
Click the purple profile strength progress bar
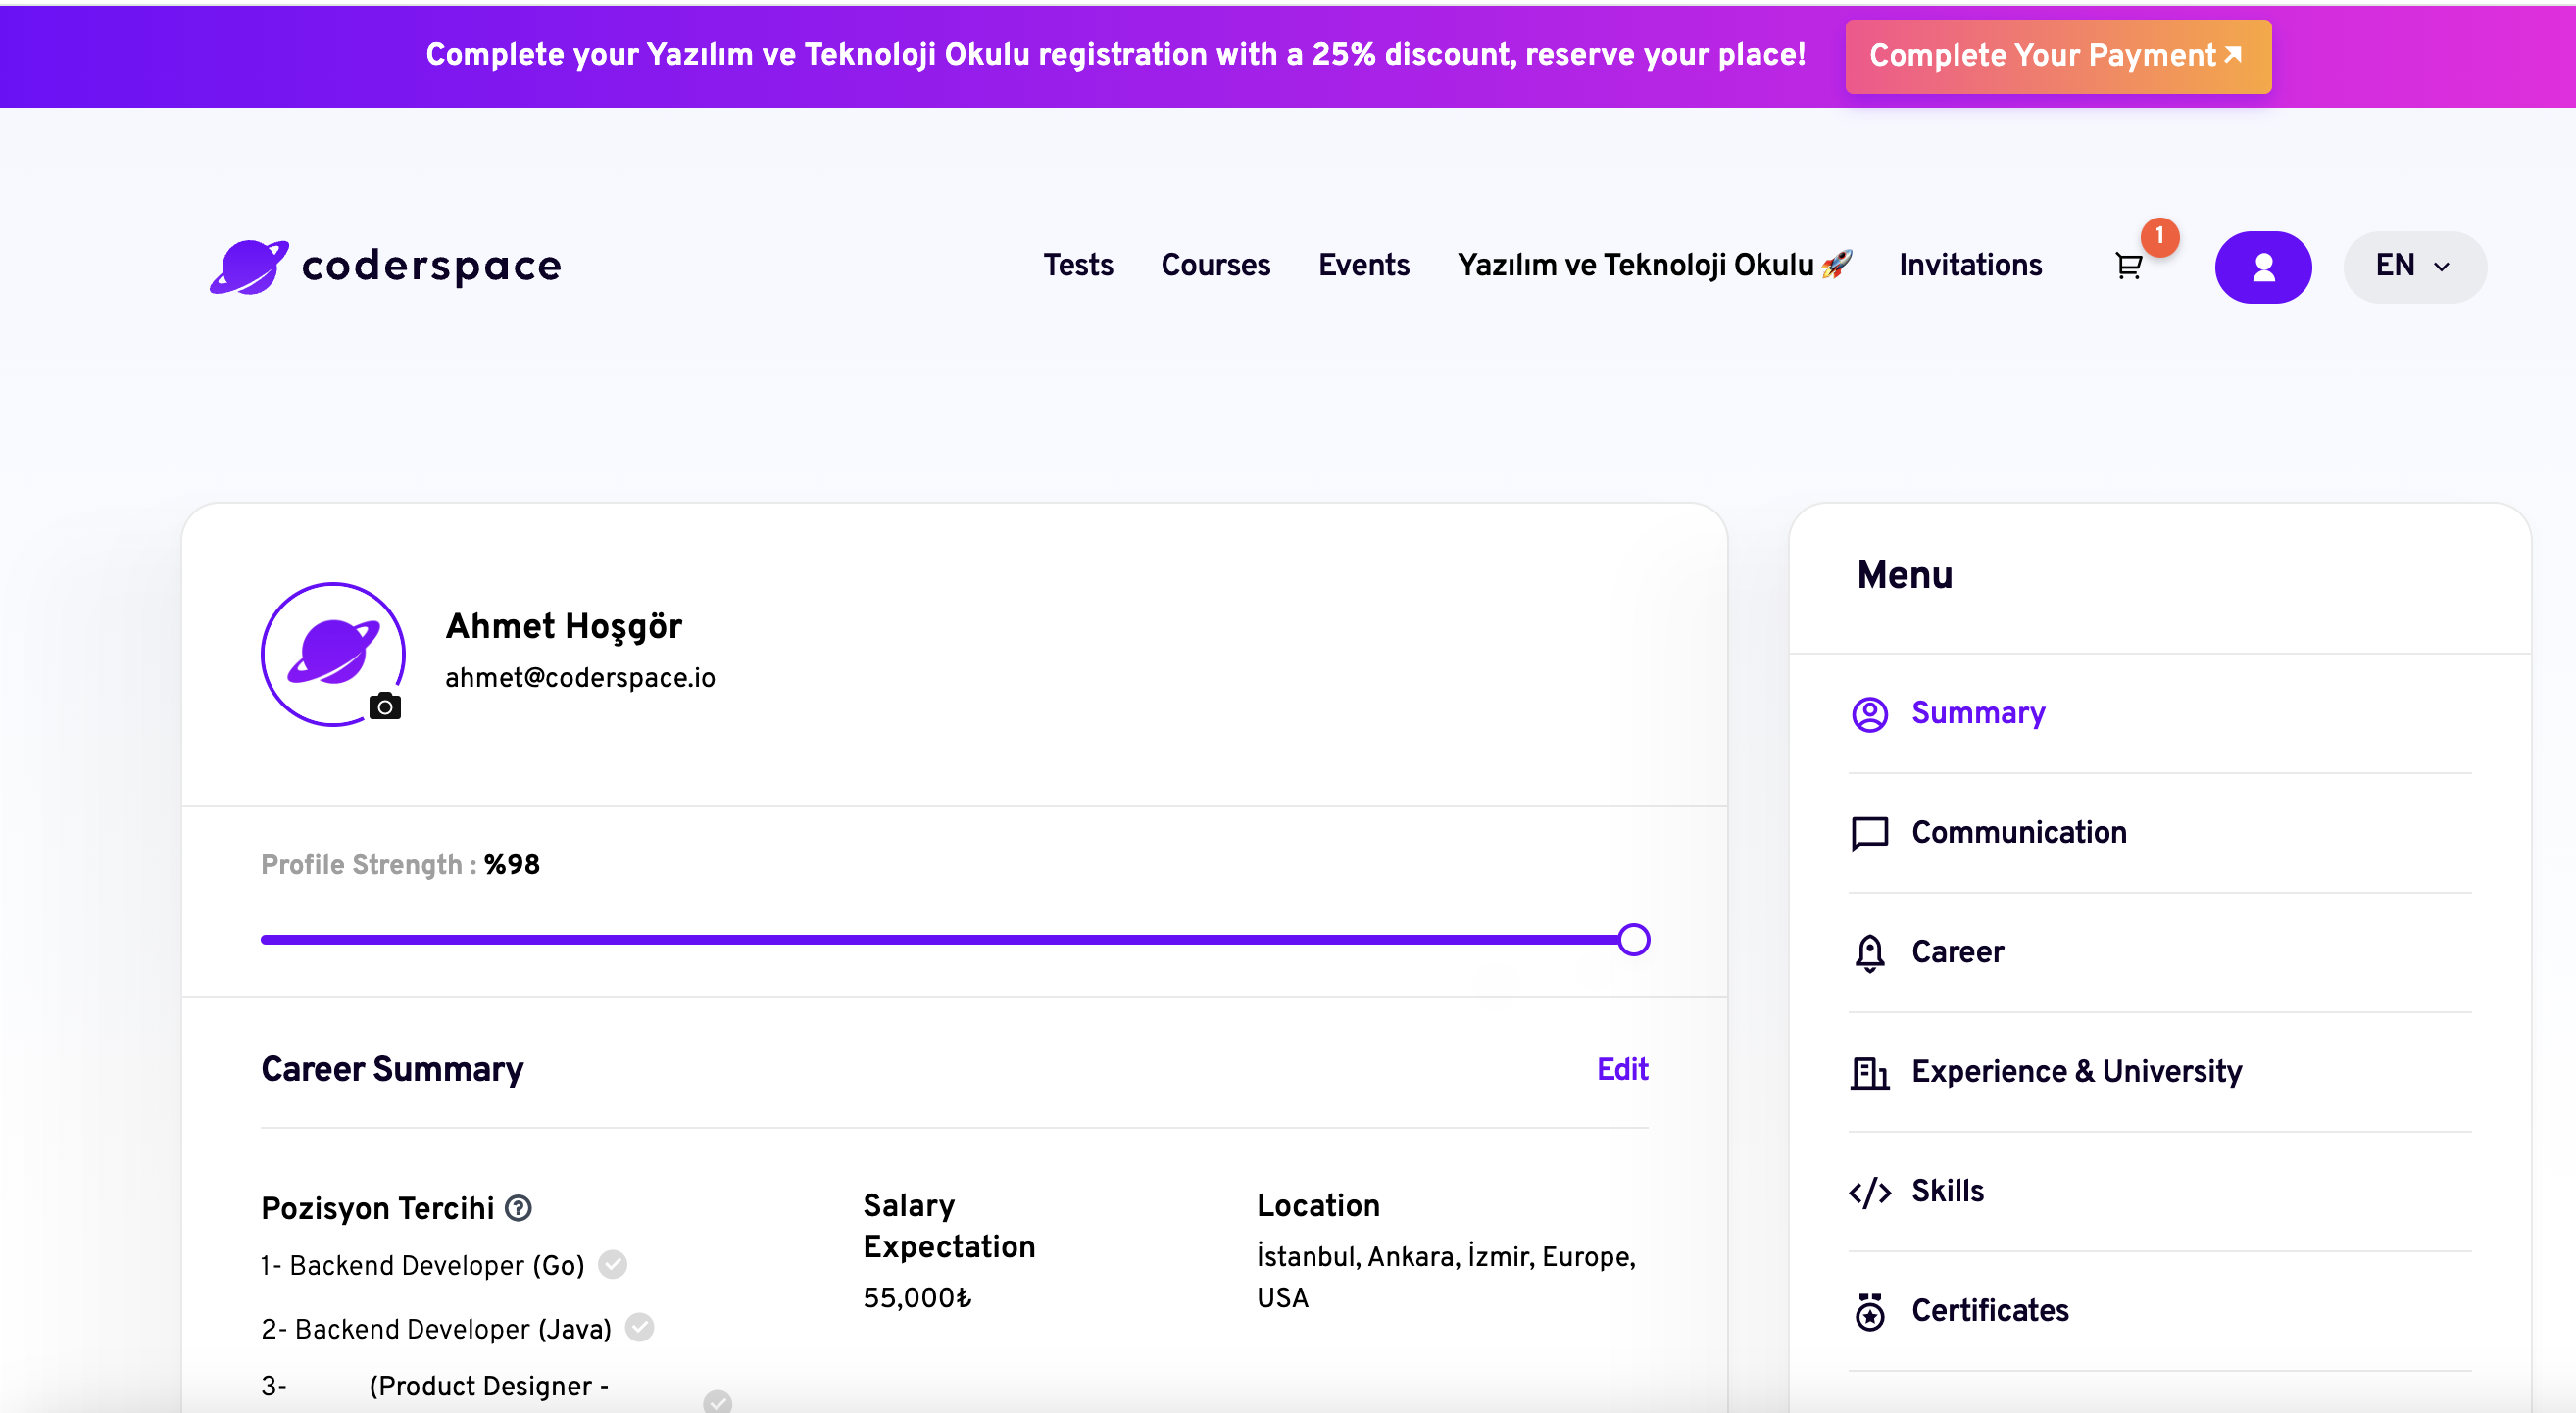point(940,940)
